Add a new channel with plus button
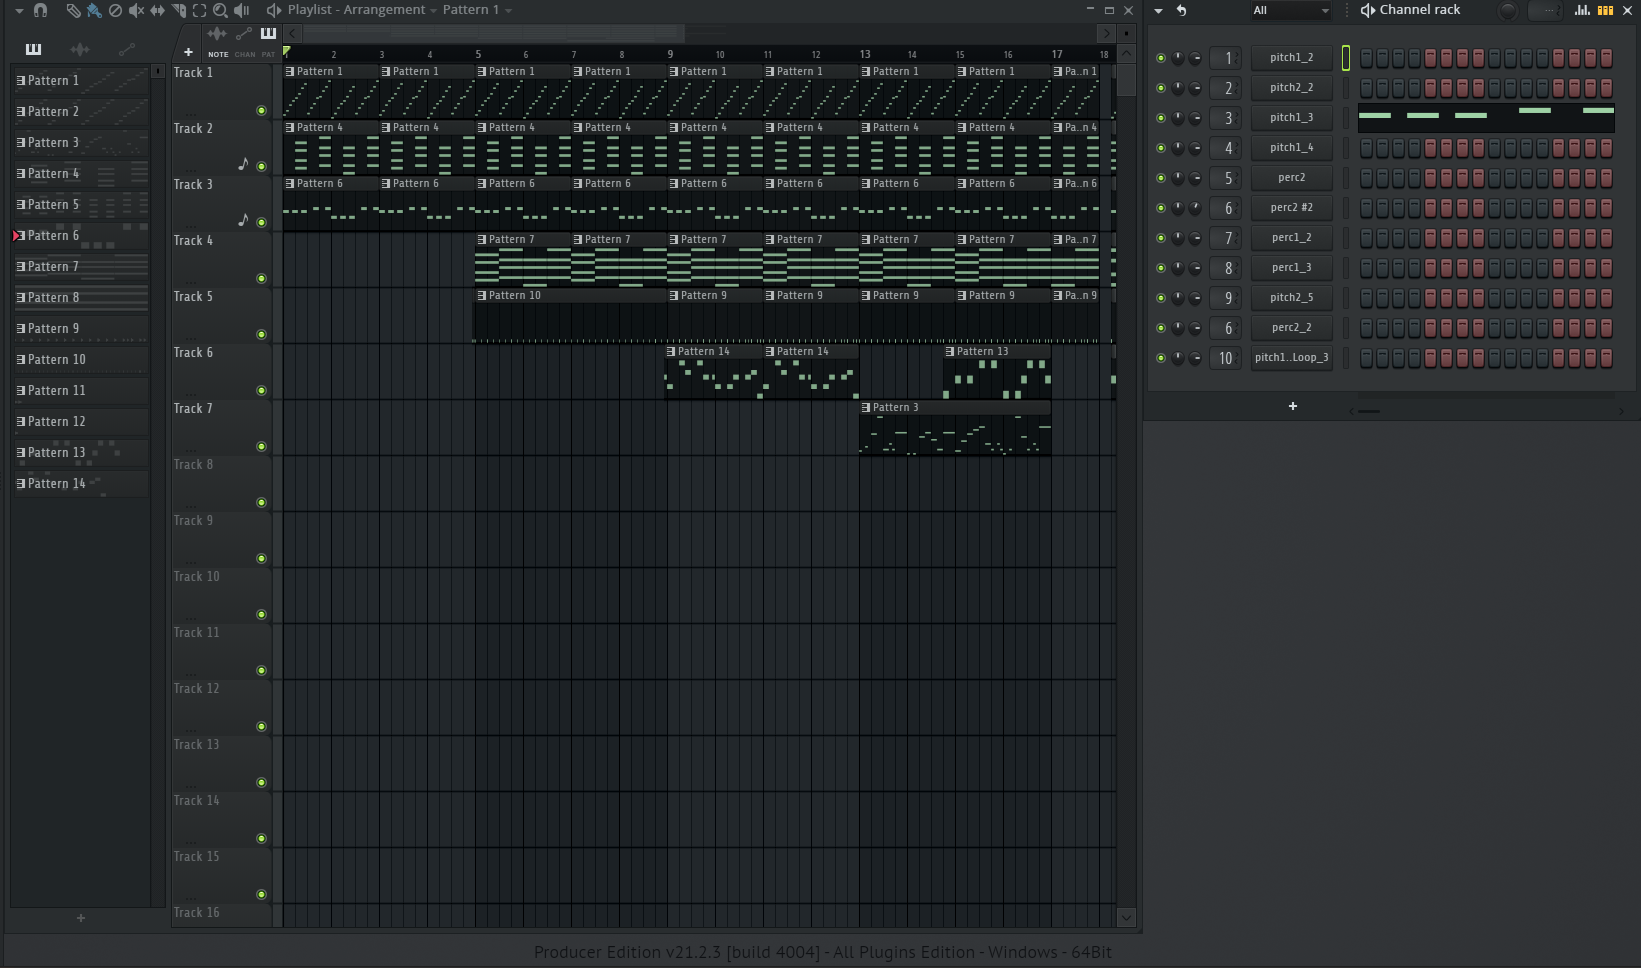This screenshot has height=968, width=1641. (x=1292, y=406)
